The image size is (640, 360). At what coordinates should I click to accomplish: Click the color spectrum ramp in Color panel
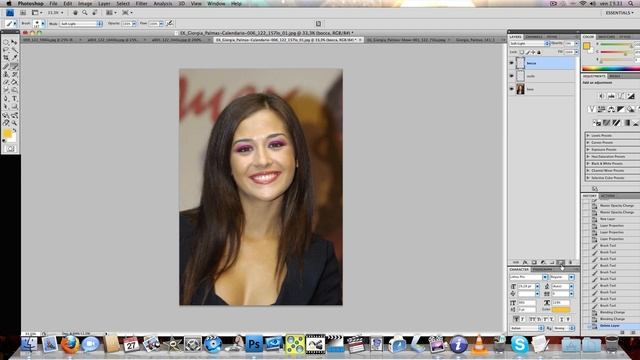[611, 68]
